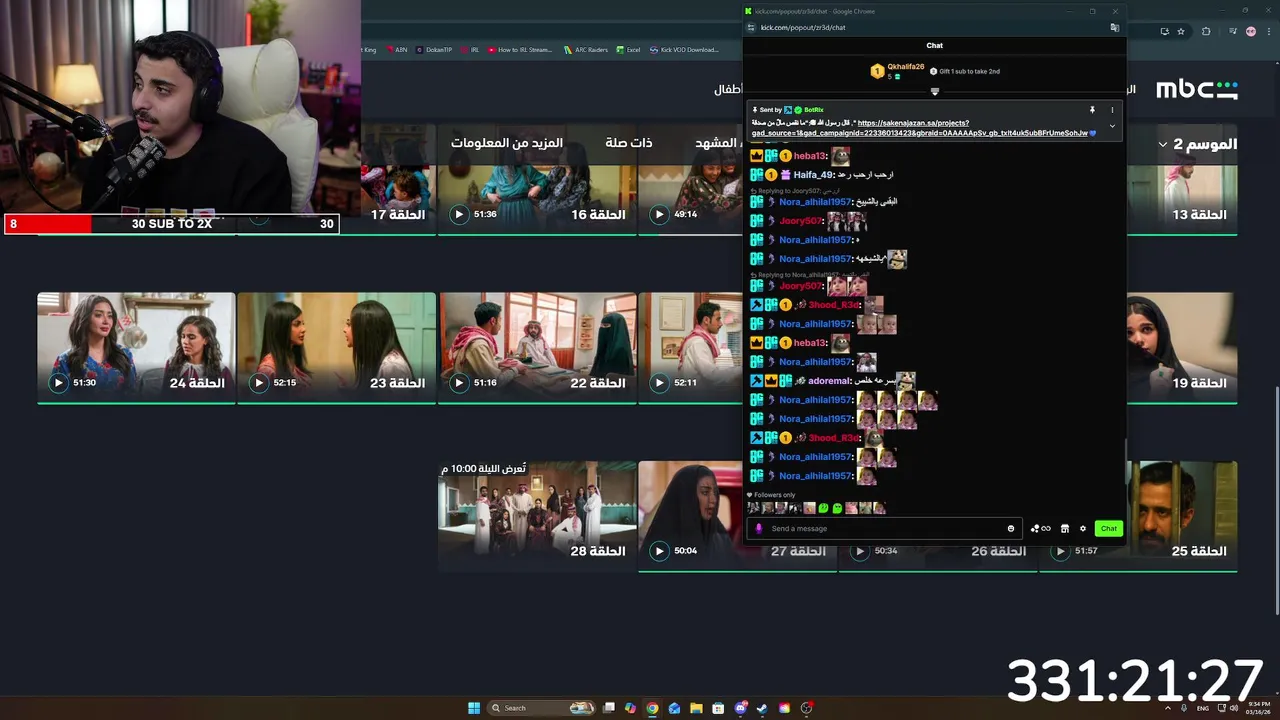1280x720 pixels.
Task: Click Haifa_49 username in chat
Action: (x=813, y=175)
